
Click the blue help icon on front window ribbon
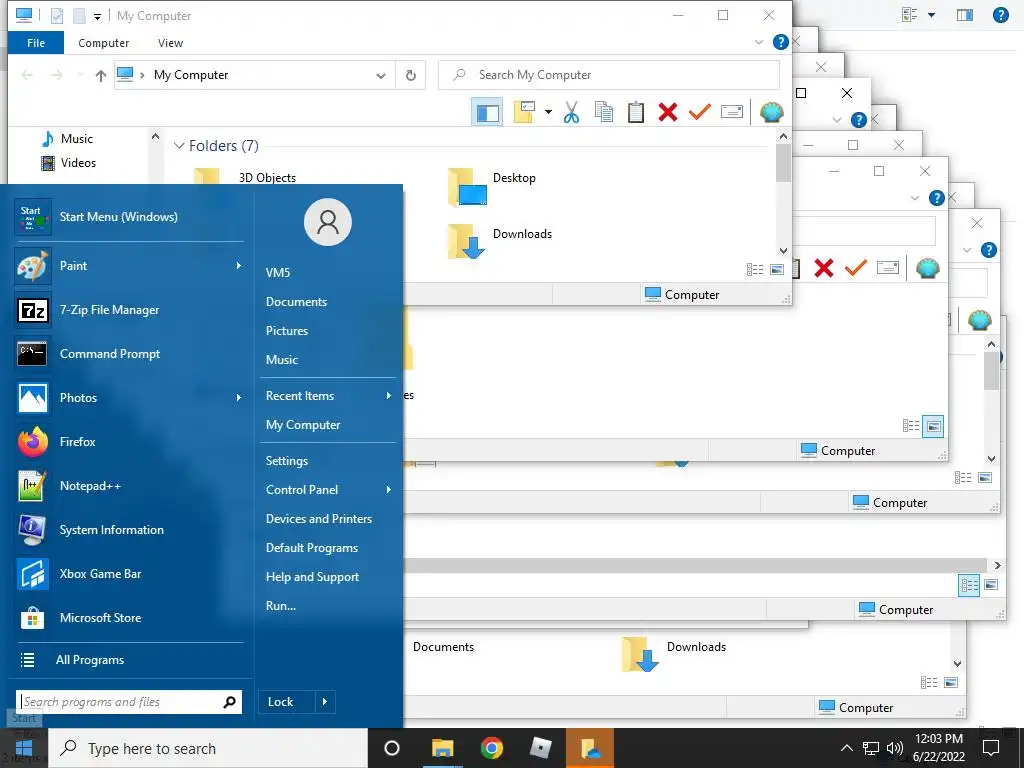point(780,42)
